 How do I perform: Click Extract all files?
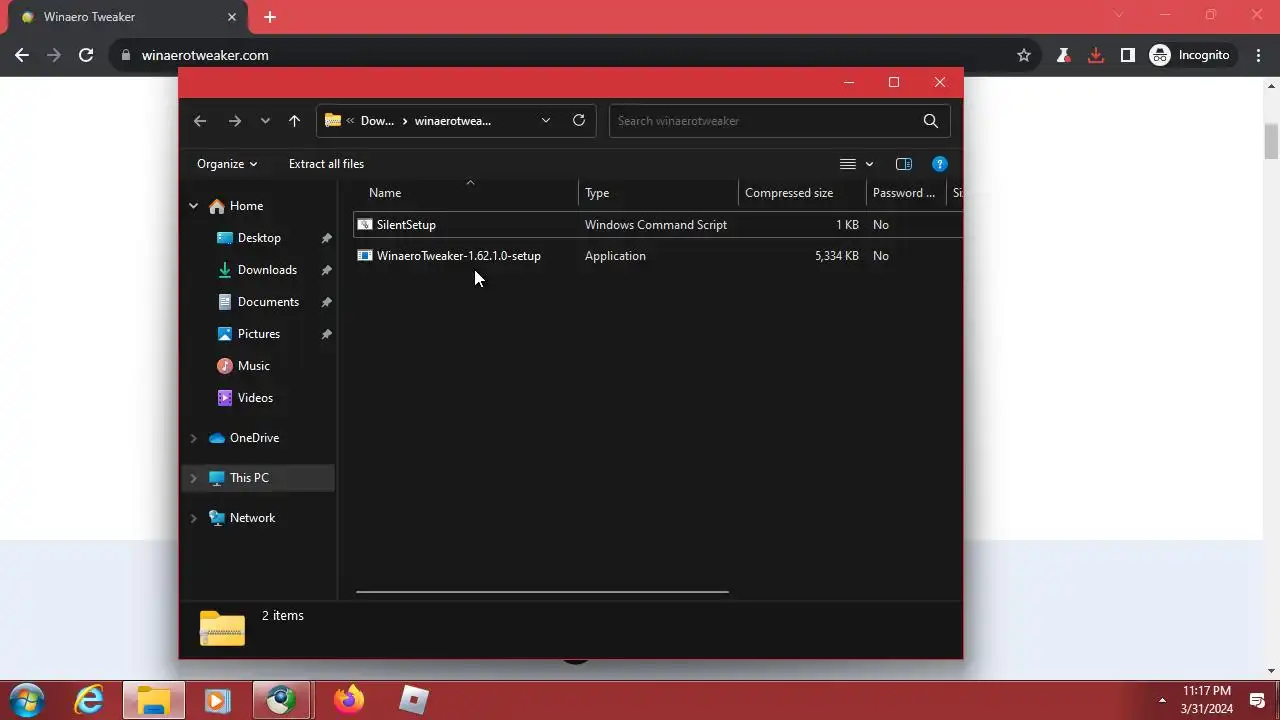click(326, 164)
